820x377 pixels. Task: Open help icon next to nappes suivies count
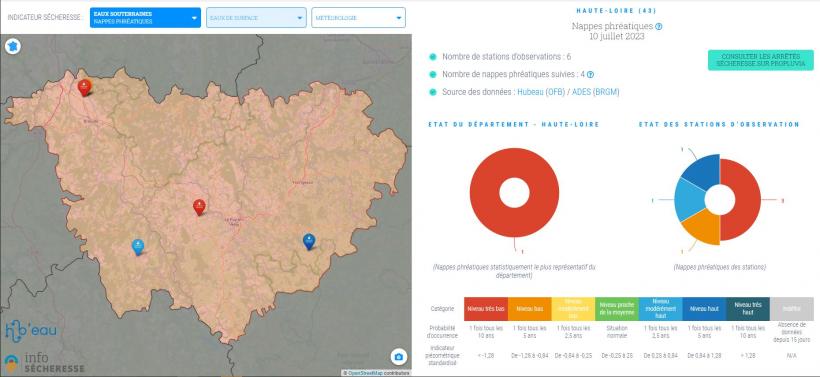(x=590, y=75)
